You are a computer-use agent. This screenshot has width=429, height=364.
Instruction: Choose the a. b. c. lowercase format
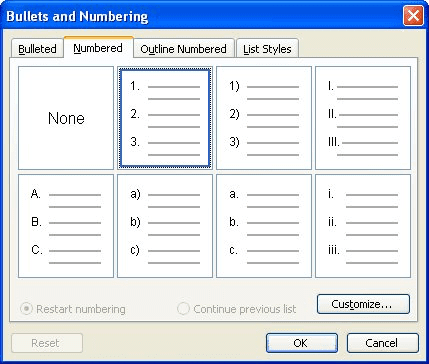(x=264, y=226)
